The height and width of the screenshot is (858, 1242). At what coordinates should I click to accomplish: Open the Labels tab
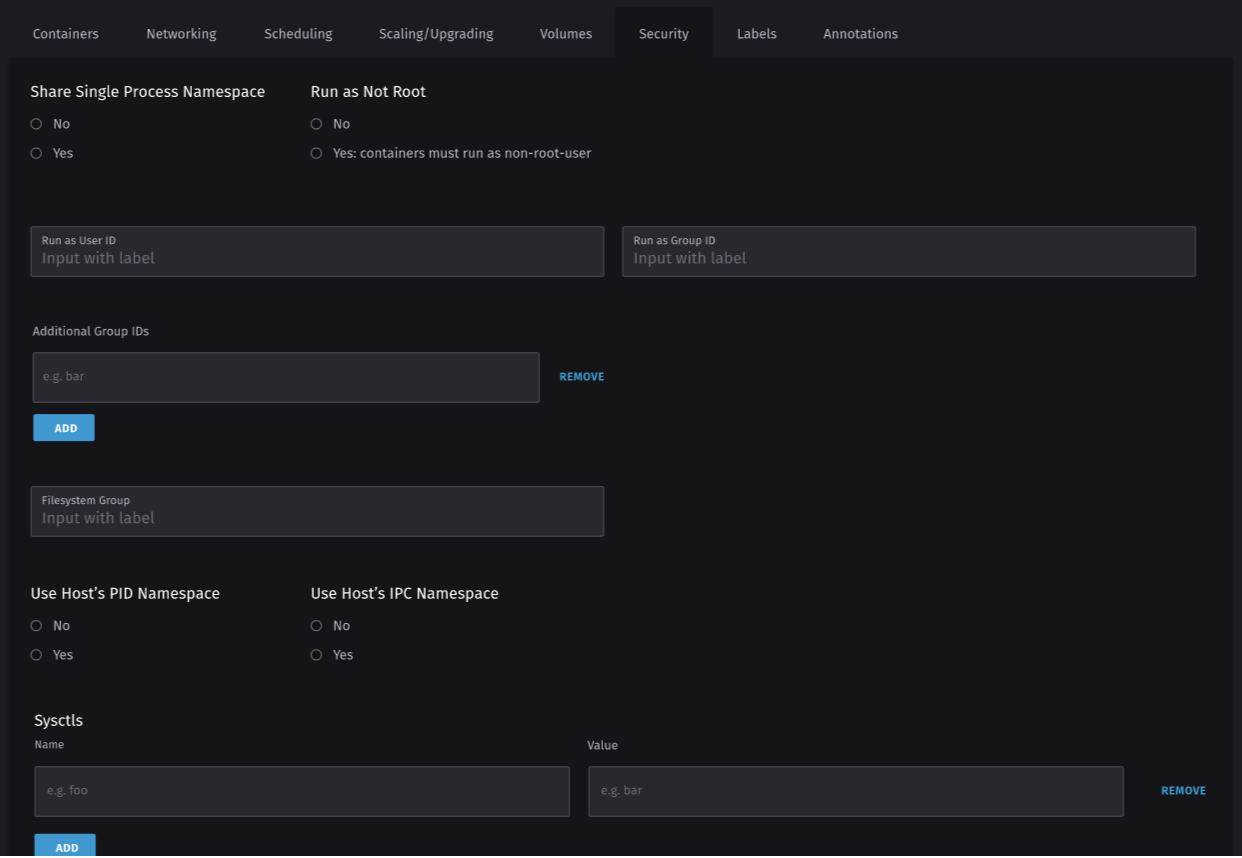756,33
